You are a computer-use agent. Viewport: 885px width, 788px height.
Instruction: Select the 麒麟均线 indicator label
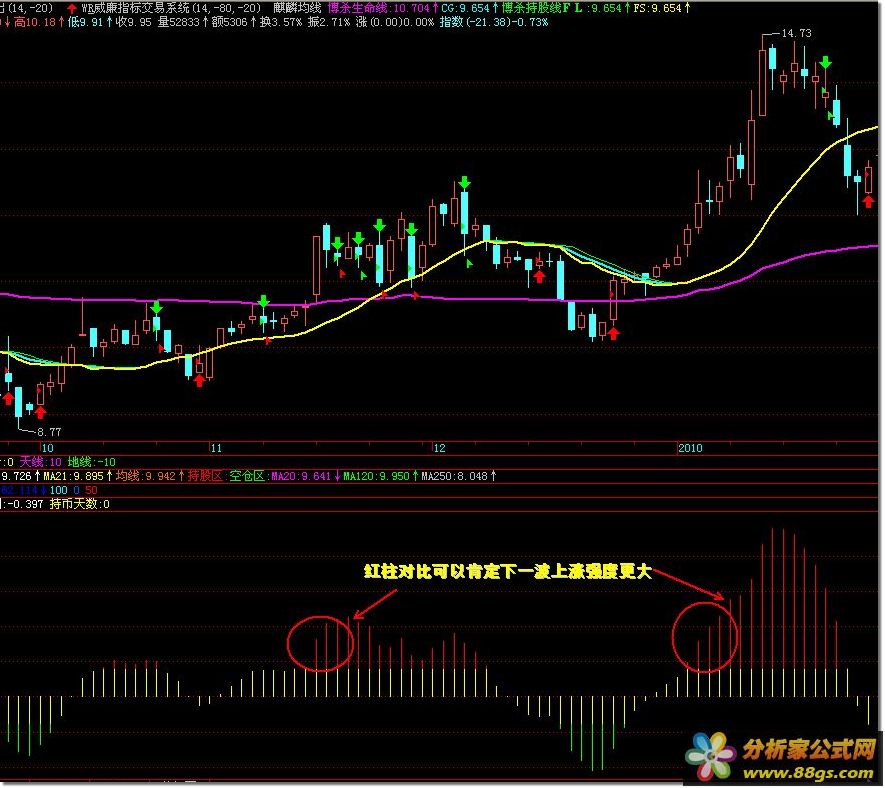pos(296,8)
